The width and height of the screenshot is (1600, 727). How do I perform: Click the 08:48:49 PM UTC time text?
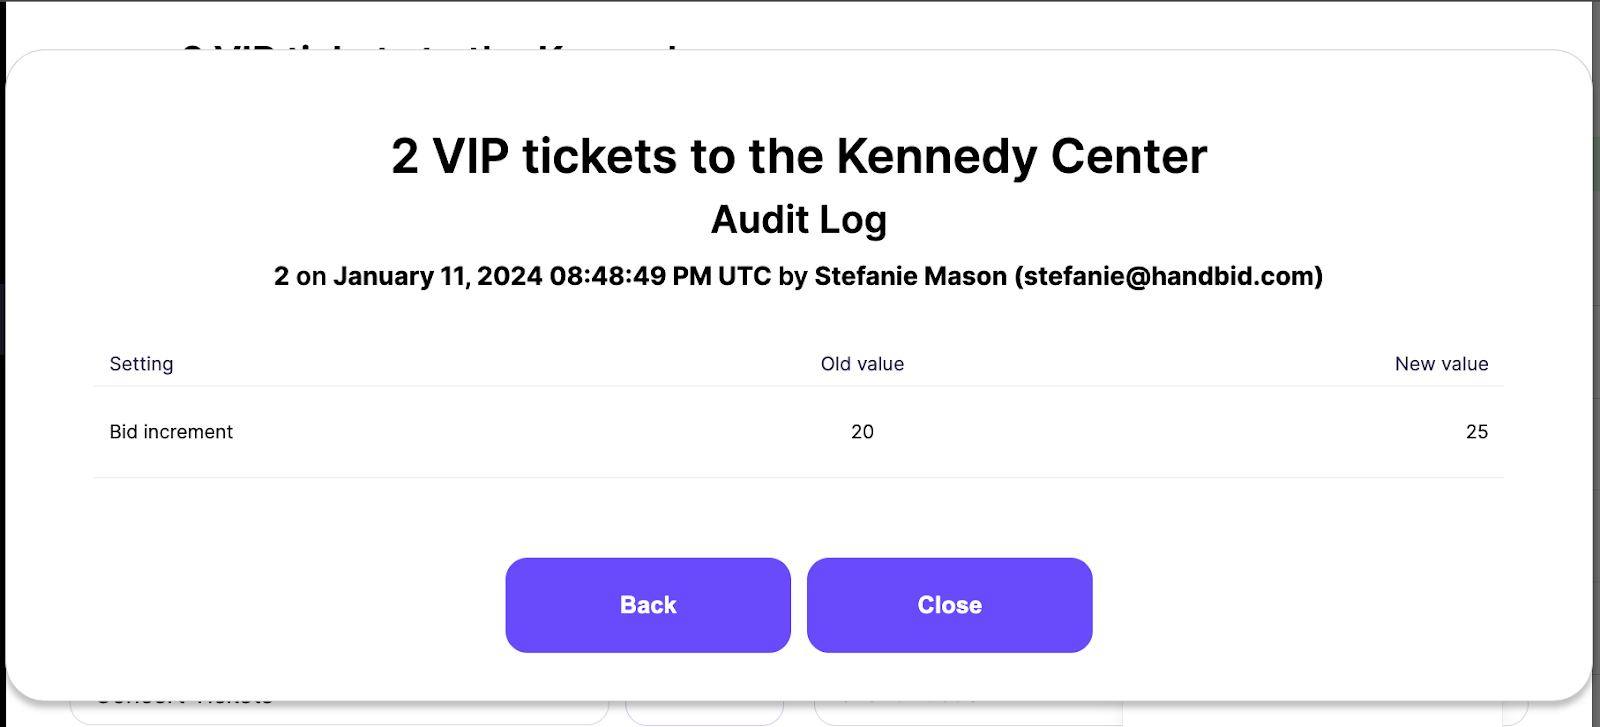pos(660,276)
